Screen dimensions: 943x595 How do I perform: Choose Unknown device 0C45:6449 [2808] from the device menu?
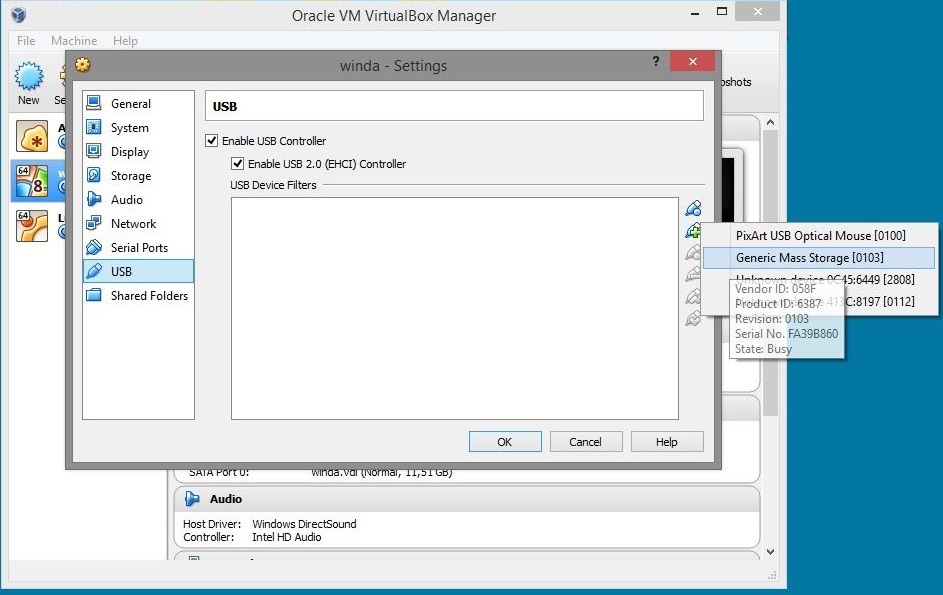pos(819,280)
